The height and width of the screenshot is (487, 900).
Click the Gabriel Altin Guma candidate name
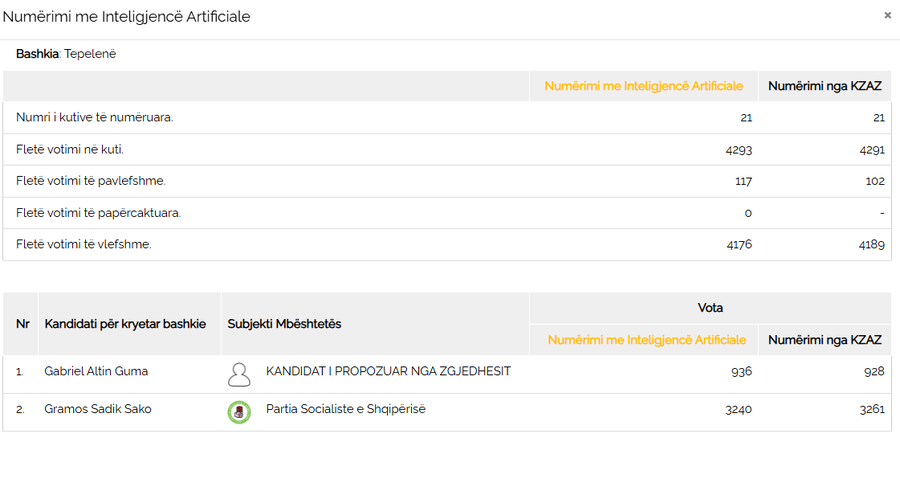[x=96, y=372]
